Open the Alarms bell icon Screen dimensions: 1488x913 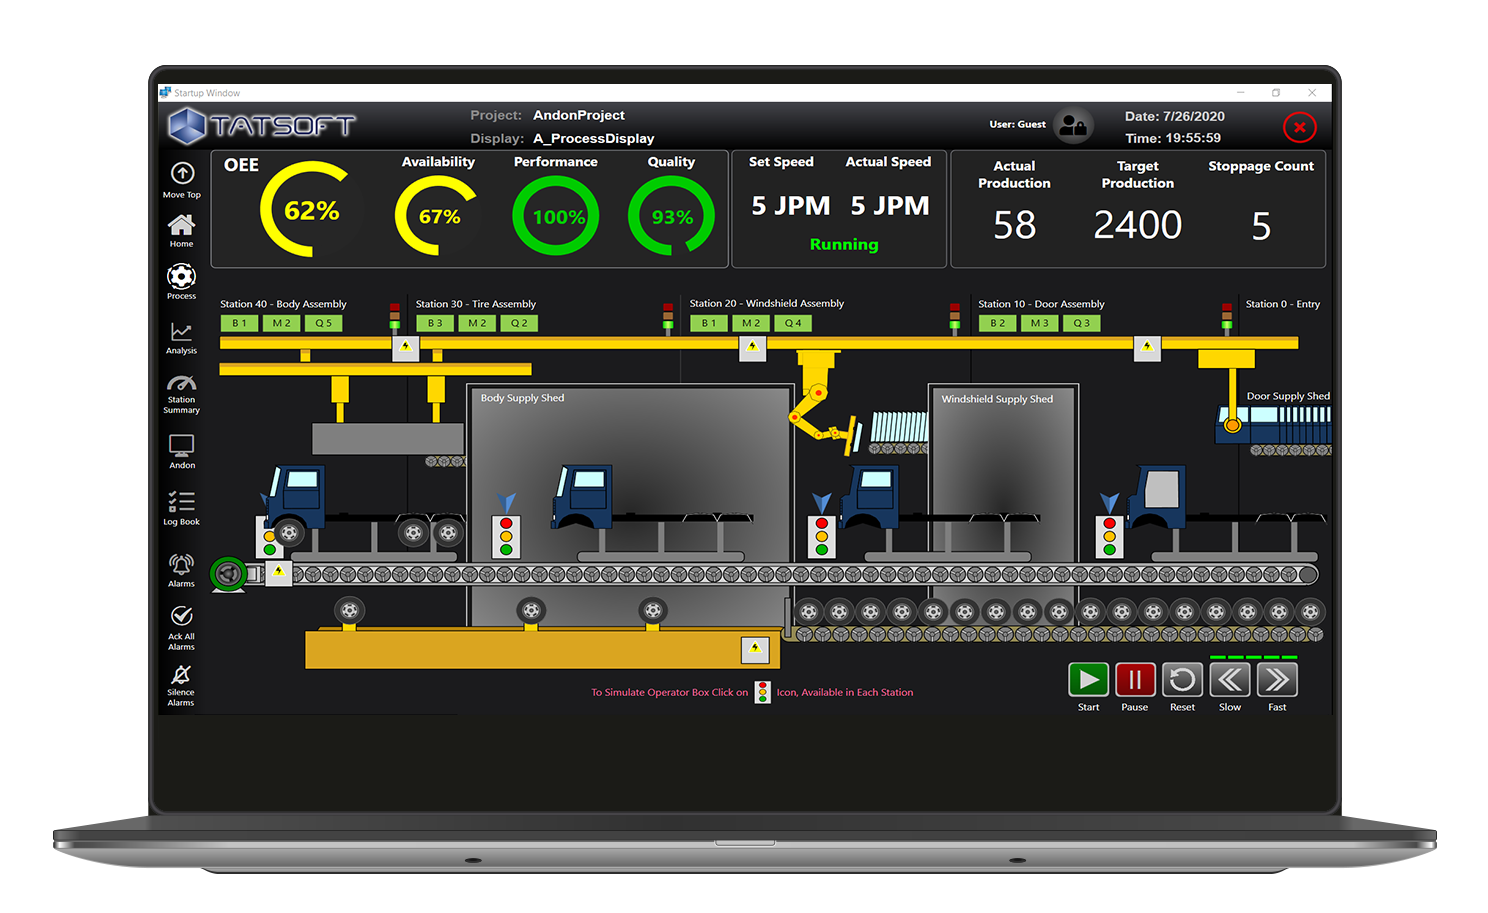(x=181, y=565)
